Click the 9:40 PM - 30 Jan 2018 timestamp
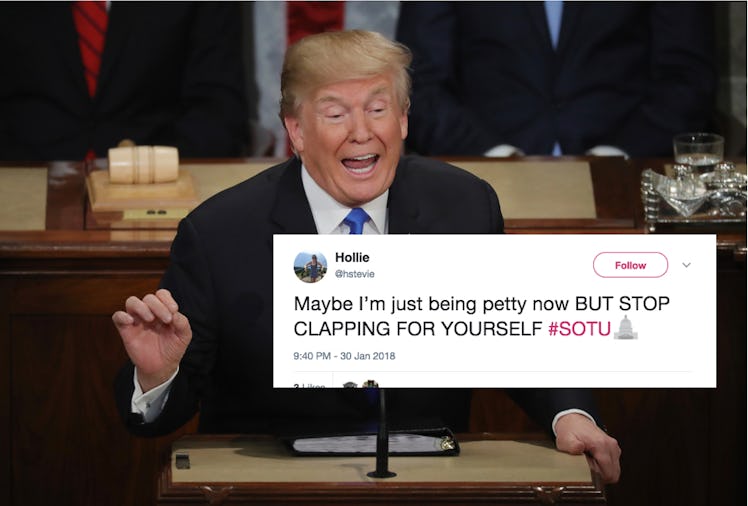Screen dimensions: 748x506 click(x=344, y=356)
